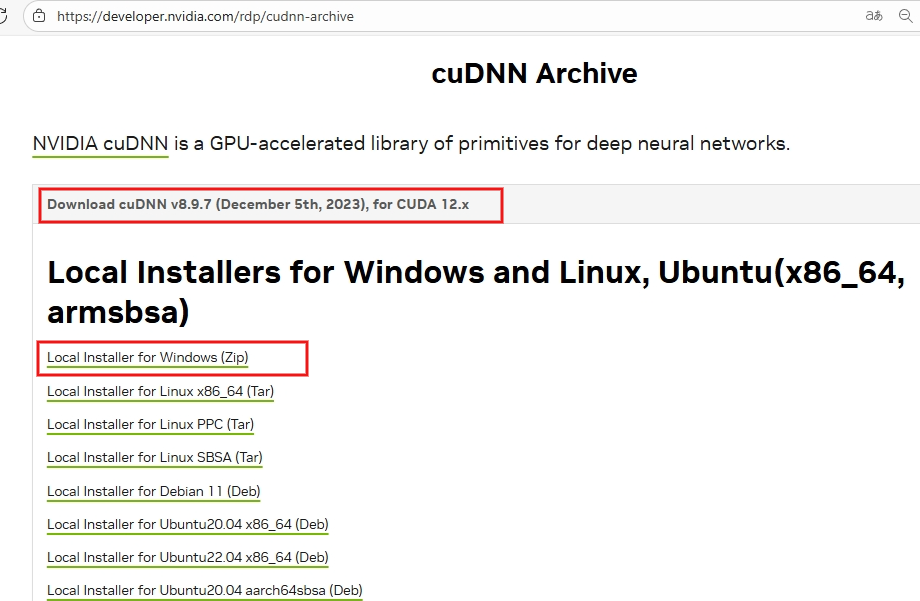Click the Local Installers section heading
This screenshot has width=920, height=601.
click(x=476, y=292)
